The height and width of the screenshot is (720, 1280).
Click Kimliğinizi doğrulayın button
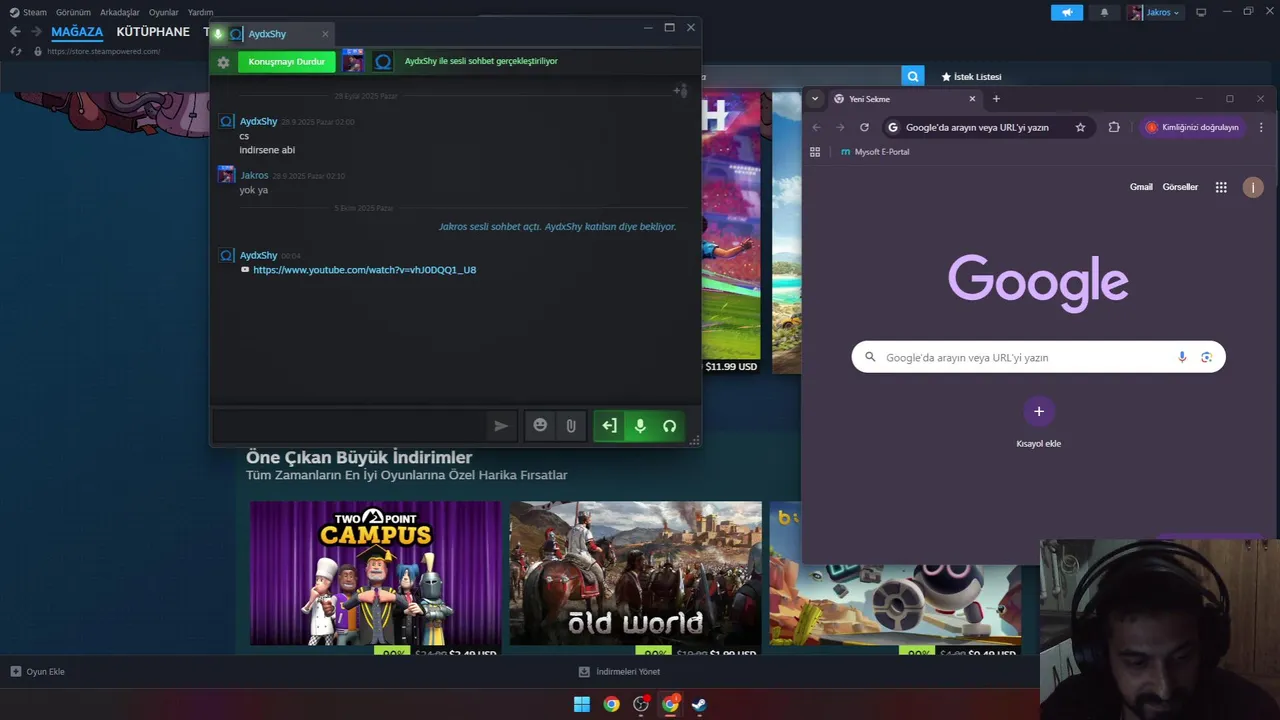tap(1192, 127)
